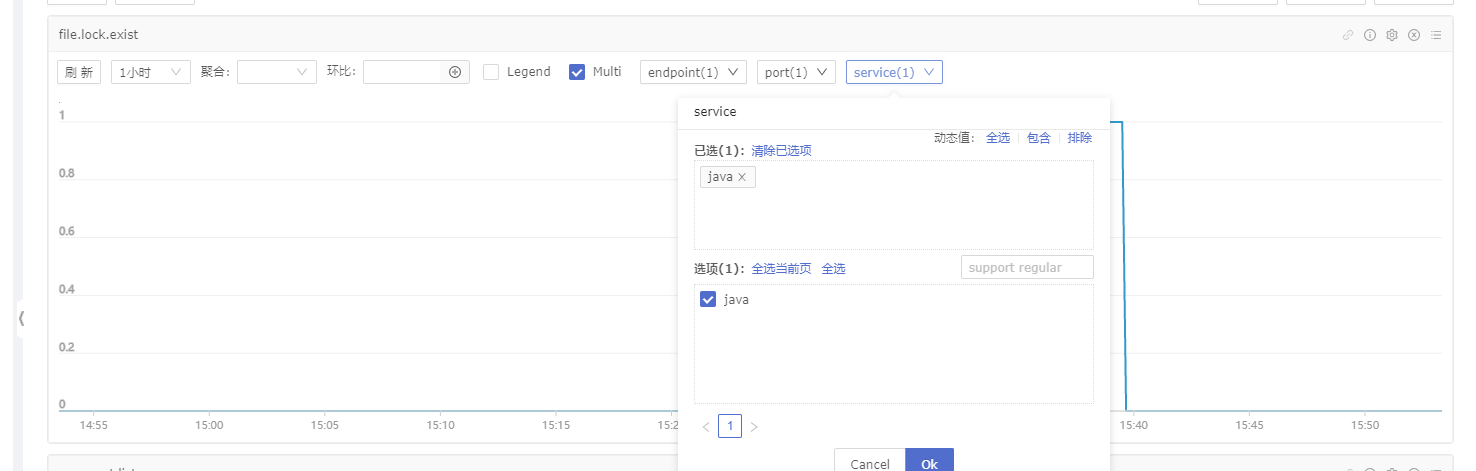Image resolution: width=1476 pixels, height=471 pixels.
Task: Click the 15:40 label on the time axis
Action: (1133, 425)
